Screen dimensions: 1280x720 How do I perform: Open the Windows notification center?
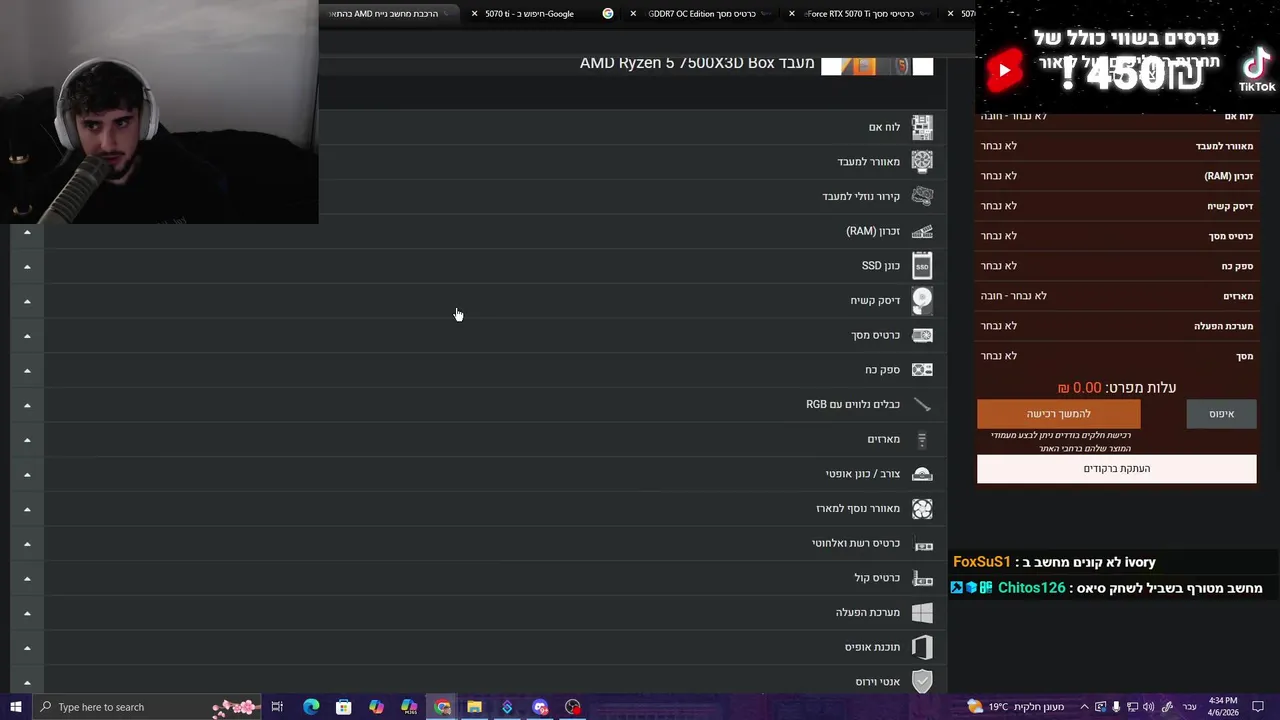(1258, 707)
